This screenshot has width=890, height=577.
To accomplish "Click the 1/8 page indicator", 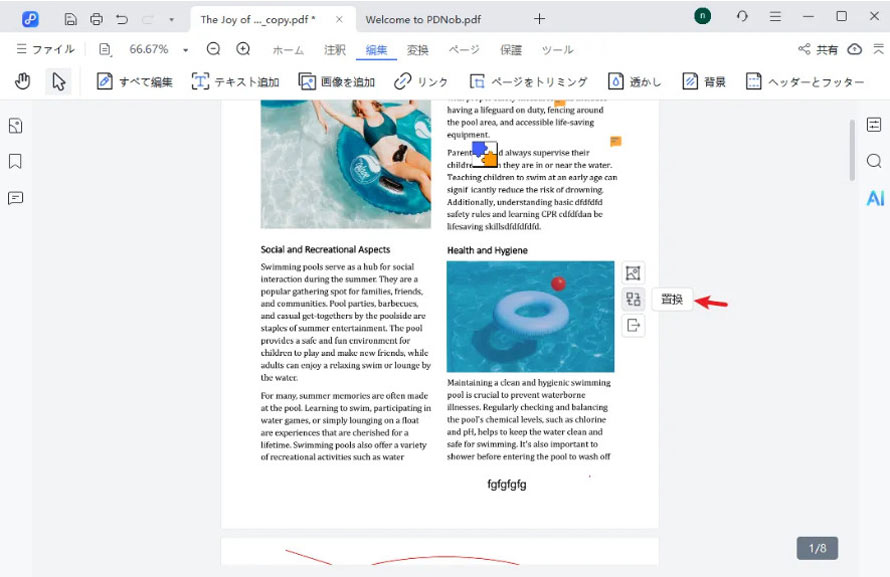I will pos(817,548).
